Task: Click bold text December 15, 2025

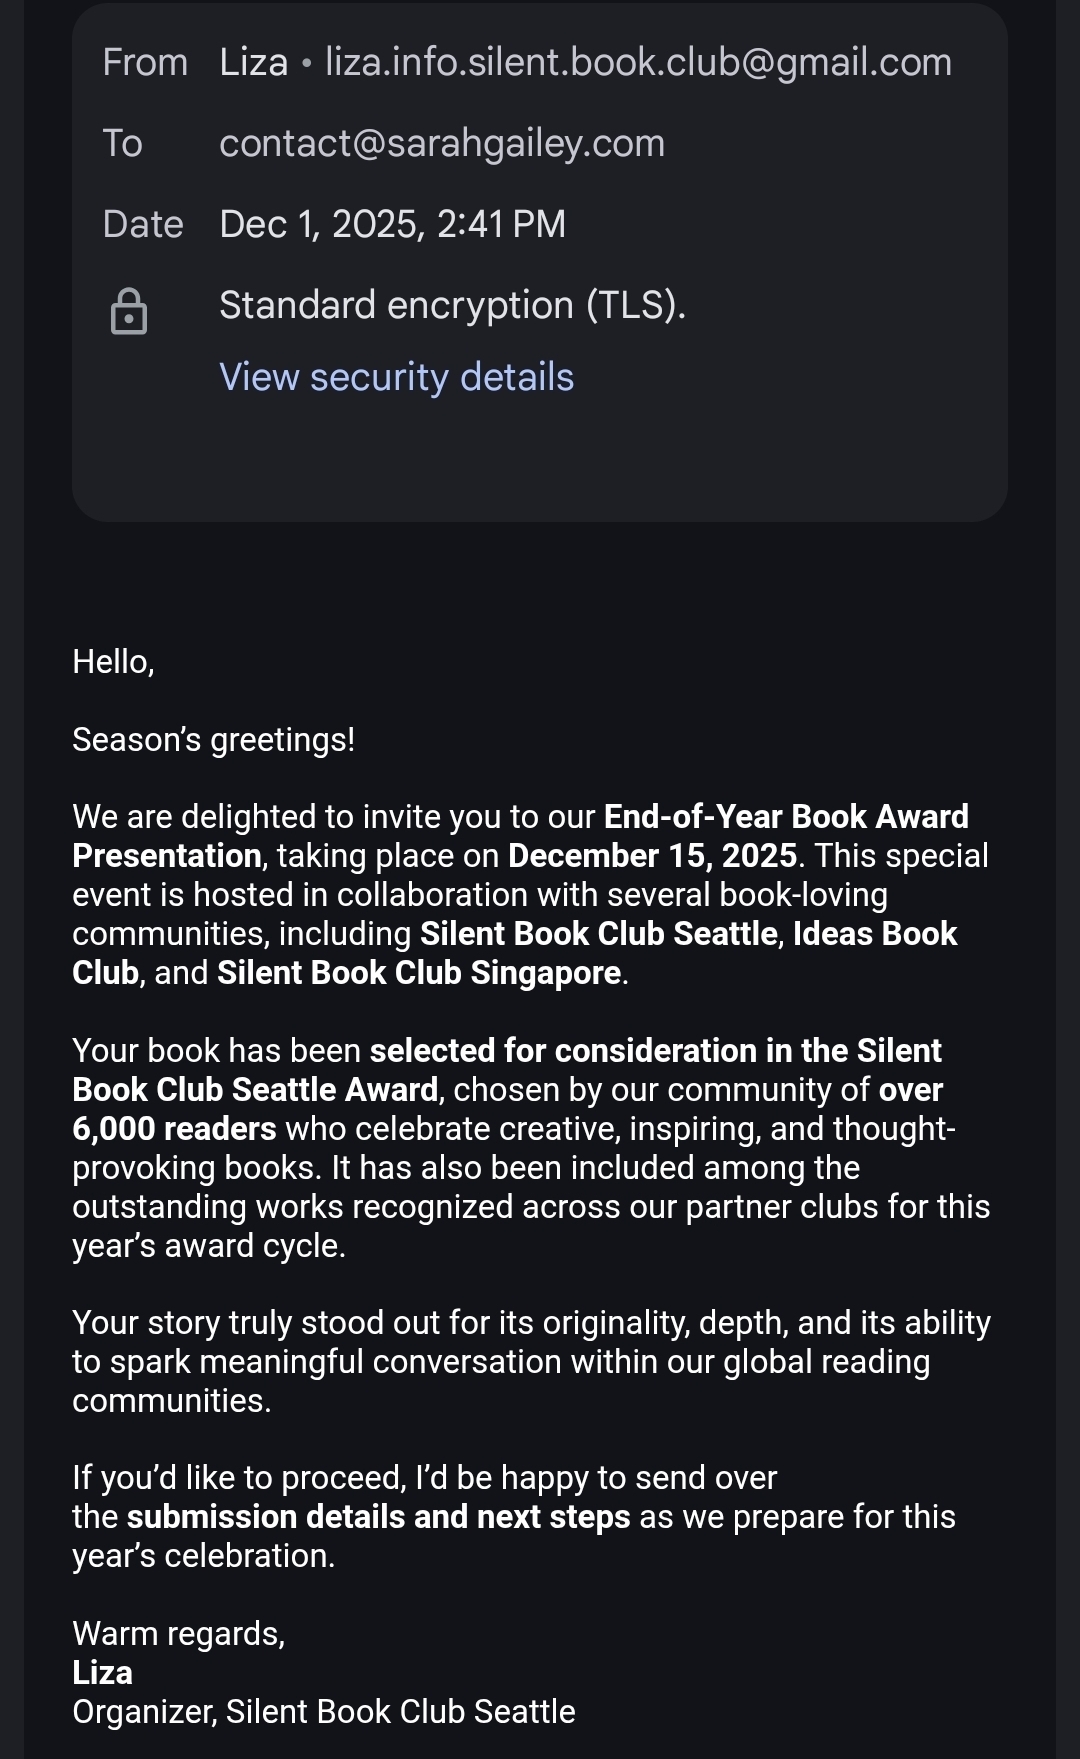Action: pyautogui.click(x=652, y=856)
